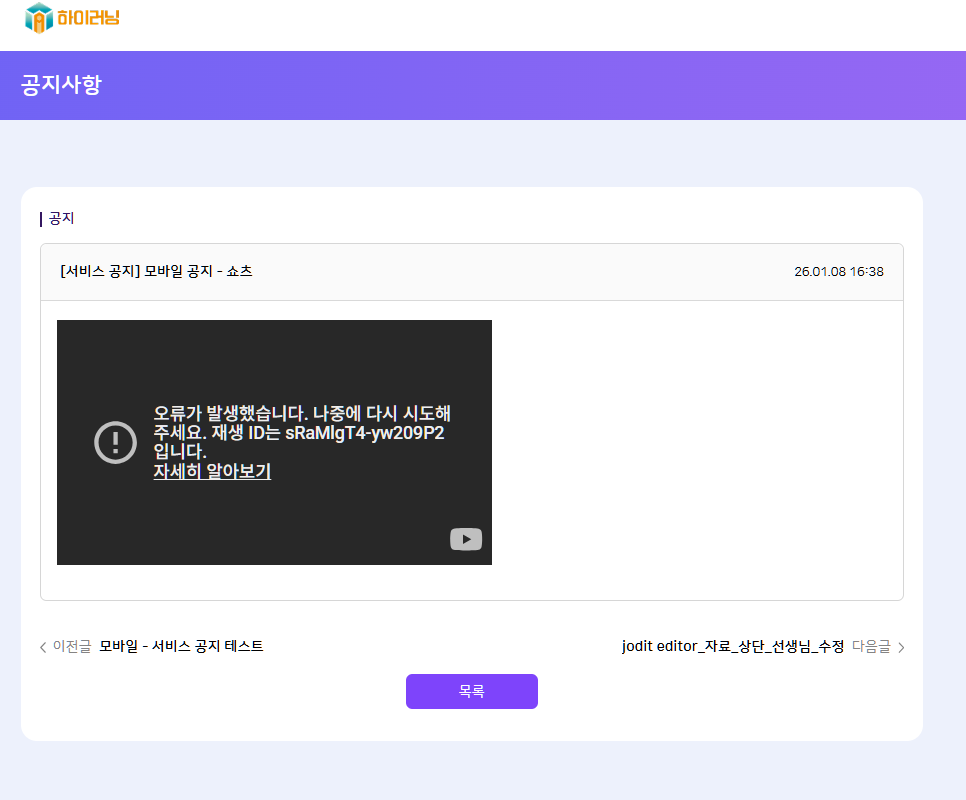
Task: Click the right chevron for next post
Action: point(901,647)
